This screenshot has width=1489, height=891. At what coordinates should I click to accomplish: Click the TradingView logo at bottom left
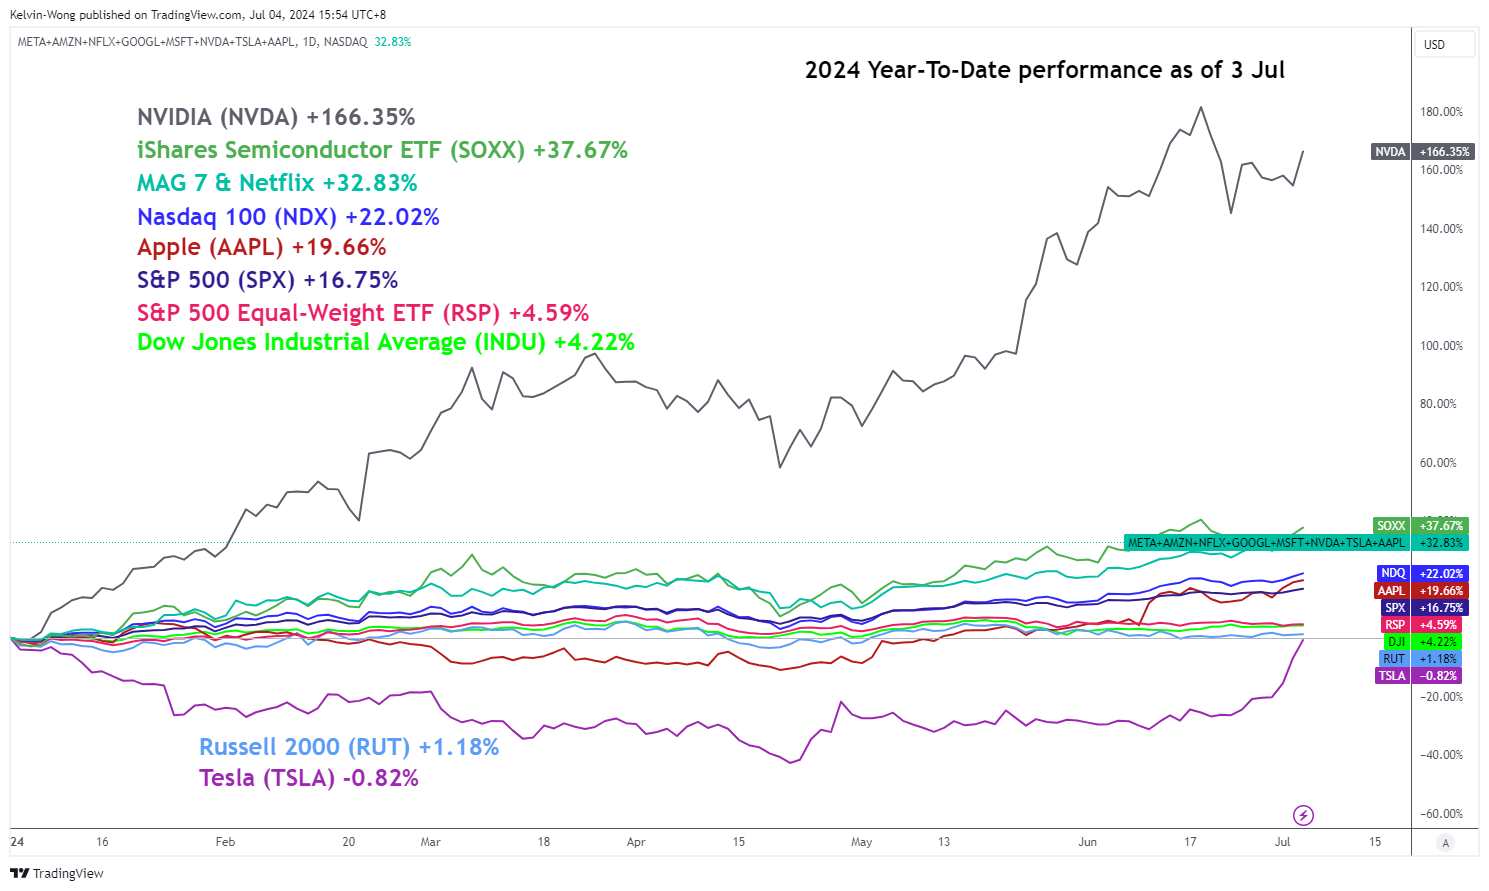(x=57, y=873)
